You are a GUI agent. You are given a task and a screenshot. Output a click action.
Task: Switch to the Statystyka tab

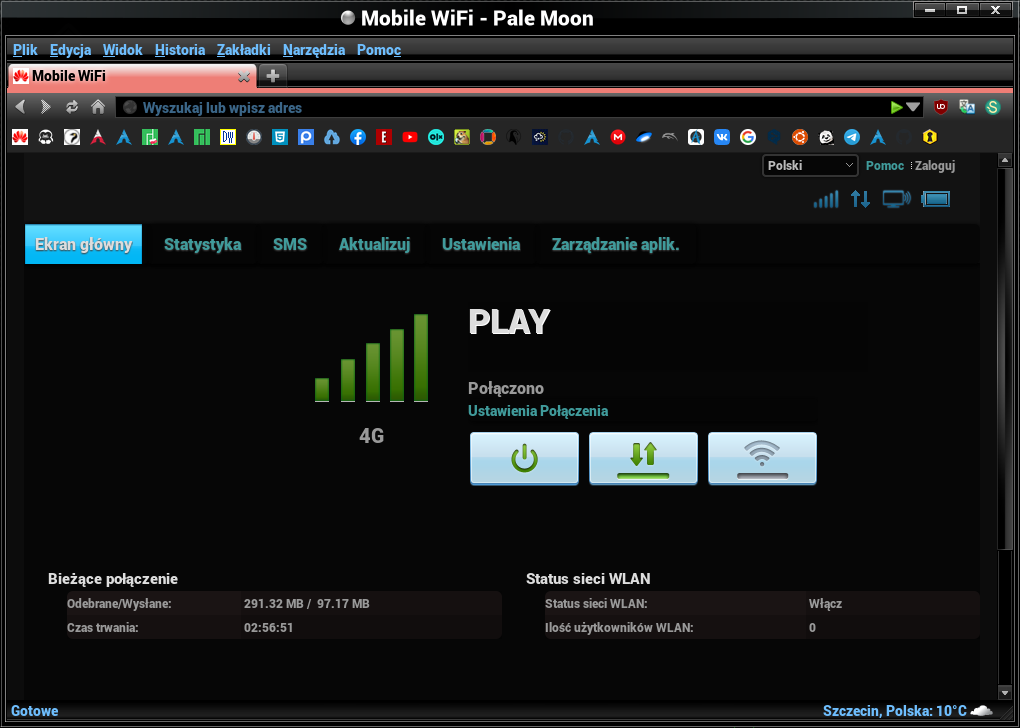click(202, 244)
